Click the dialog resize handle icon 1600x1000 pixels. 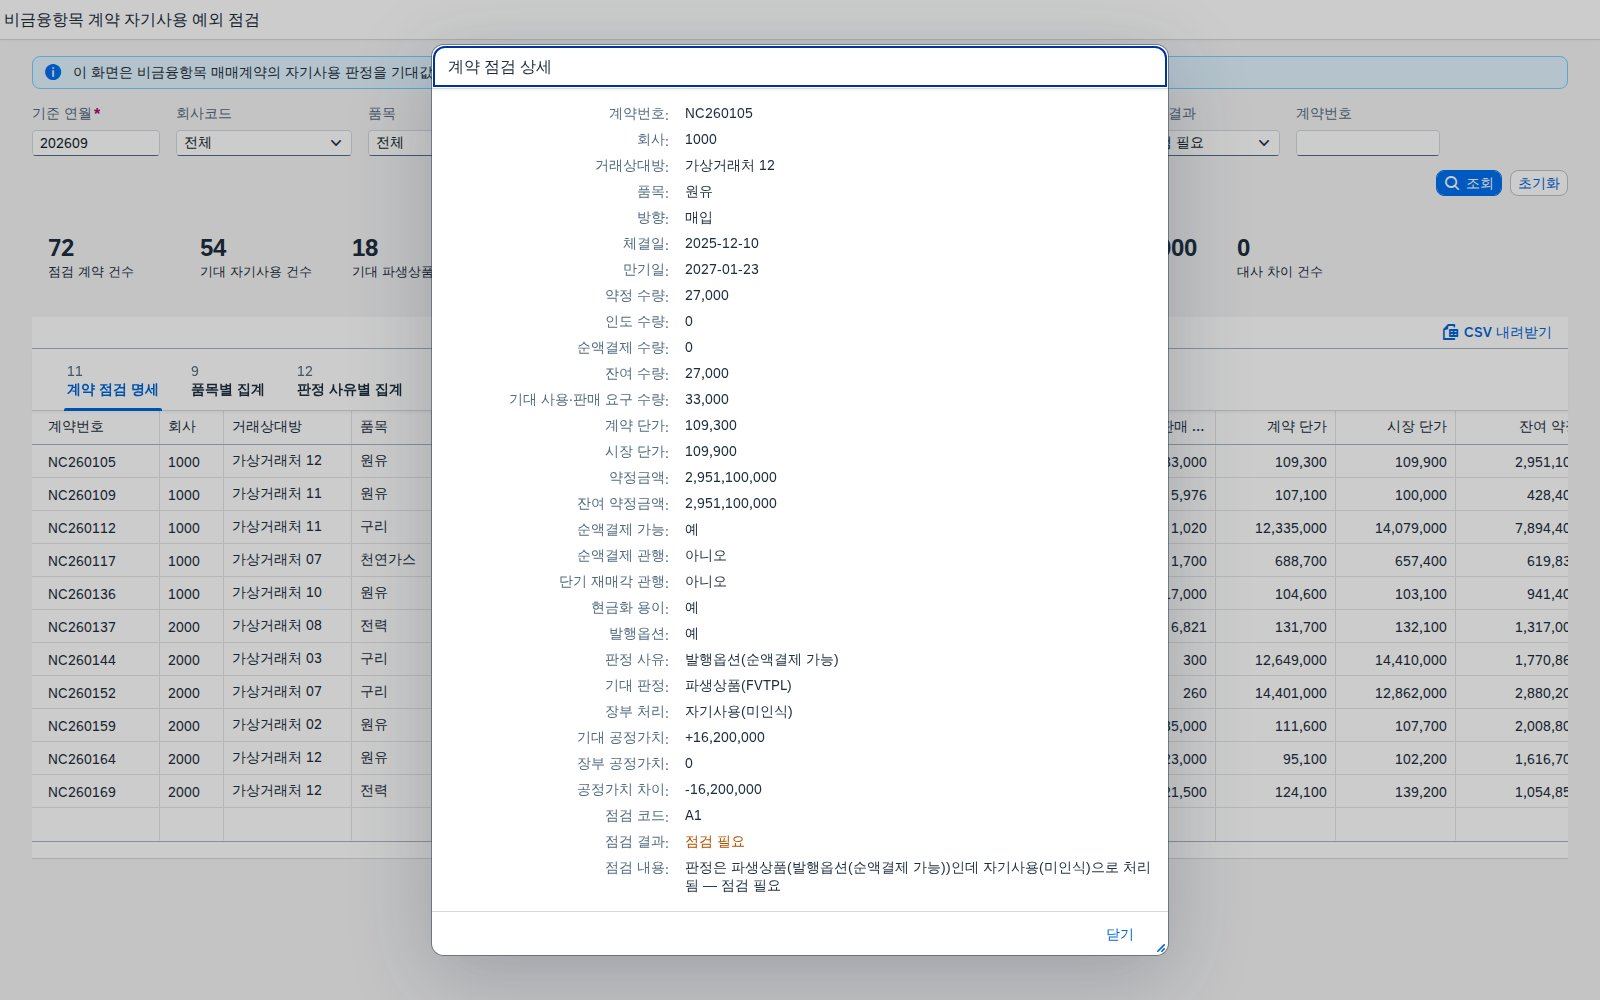tap(1160, 947)
